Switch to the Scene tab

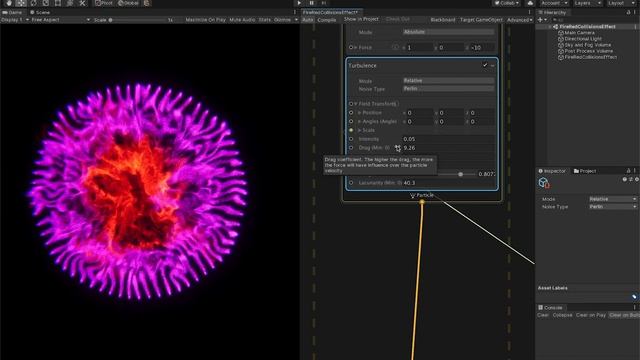40,12
